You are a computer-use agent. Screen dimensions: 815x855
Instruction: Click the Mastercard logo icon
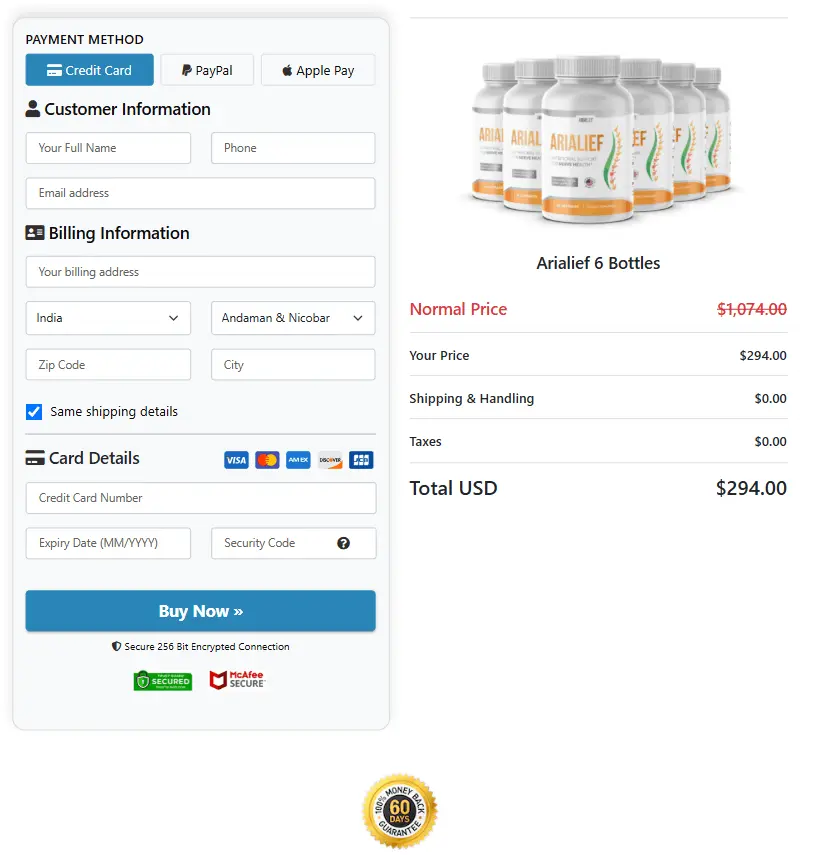click(x=267, y=460)
